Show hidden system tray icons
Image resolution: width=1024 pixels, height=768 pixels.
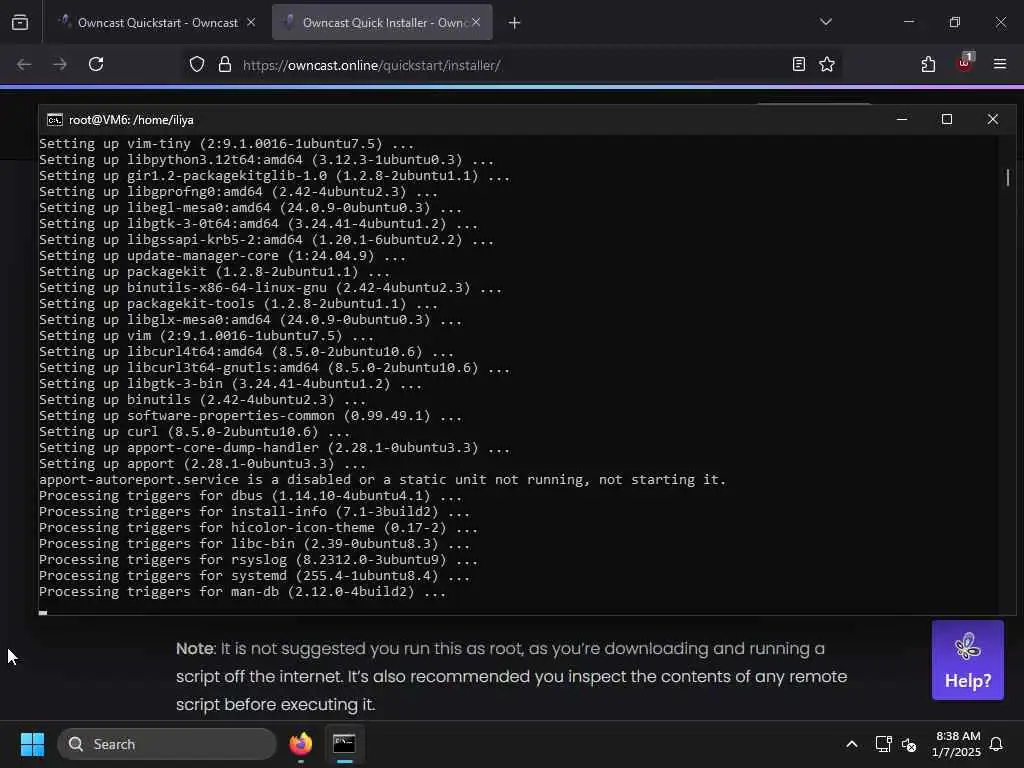pos(852,744)
